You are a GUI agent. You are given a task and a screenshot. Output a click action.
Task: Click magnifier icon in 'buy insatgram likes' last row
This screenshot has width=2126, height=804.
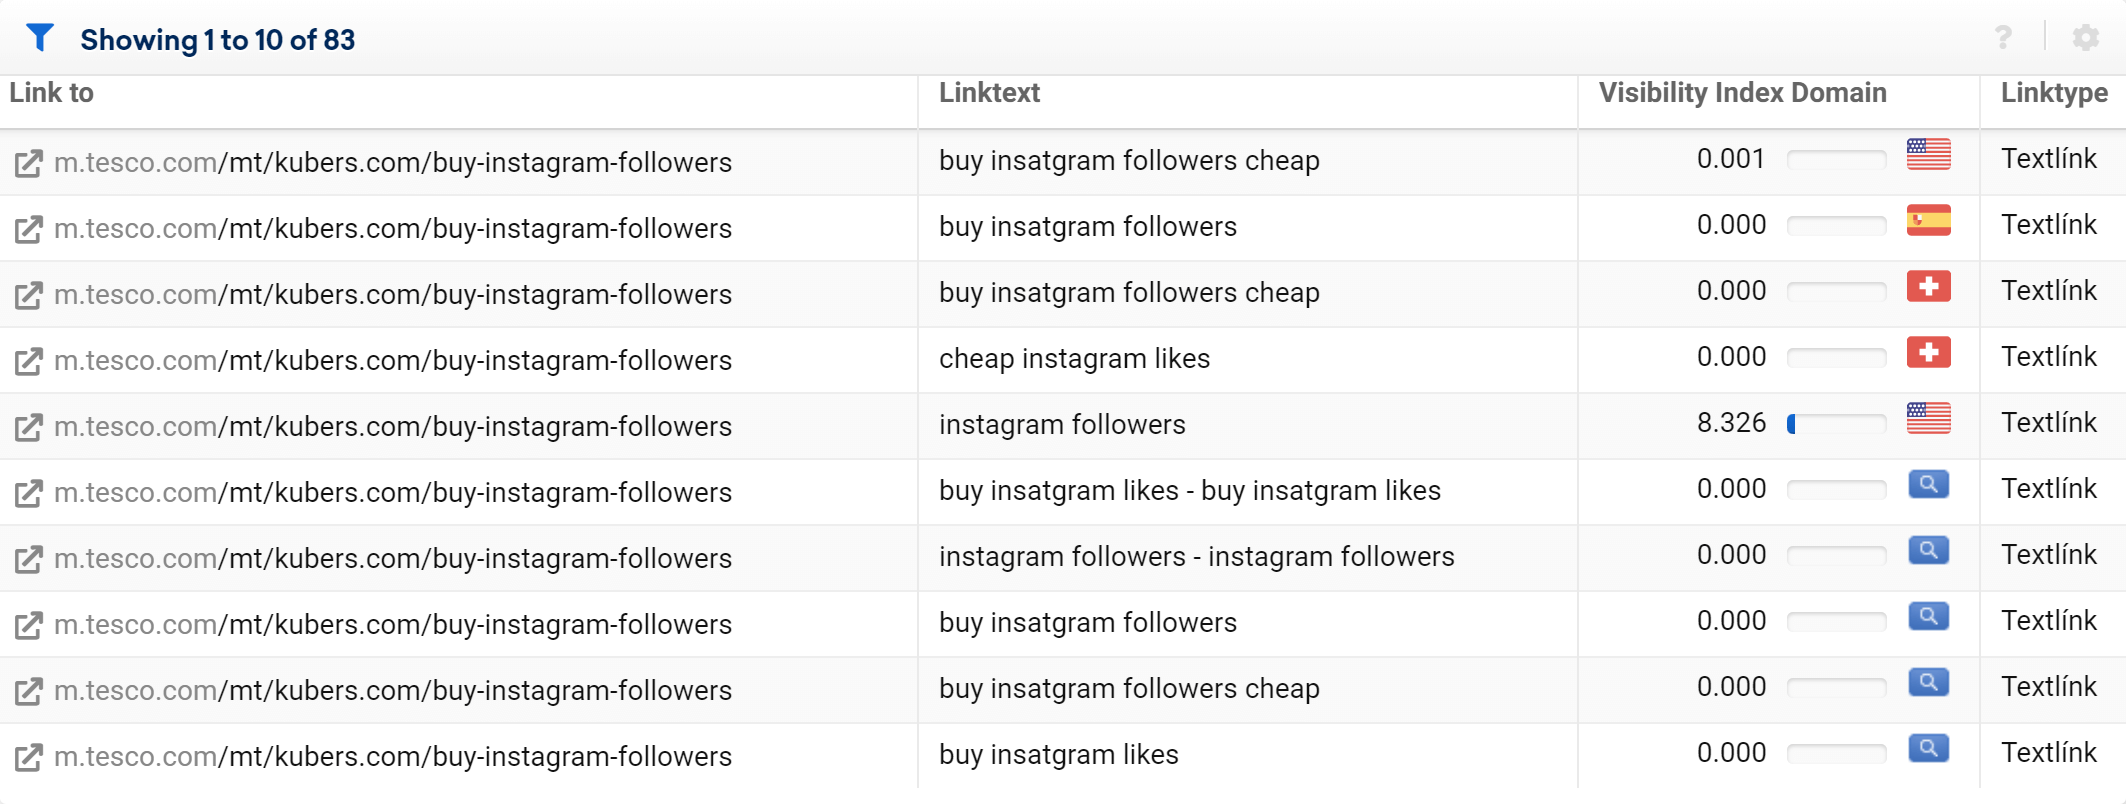1928,748
